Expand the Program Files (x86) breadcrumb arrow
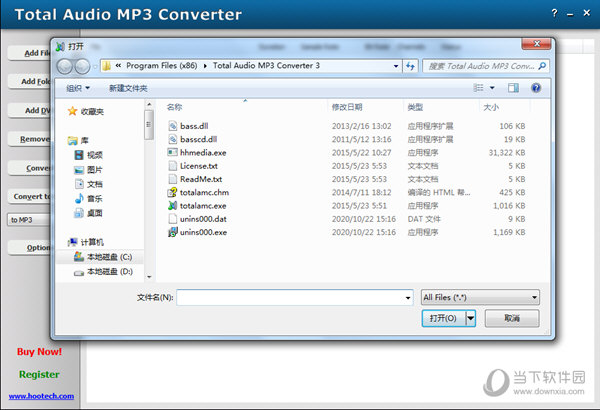The image size is (600, 410). pyautogui.click(x=205, y=66)
